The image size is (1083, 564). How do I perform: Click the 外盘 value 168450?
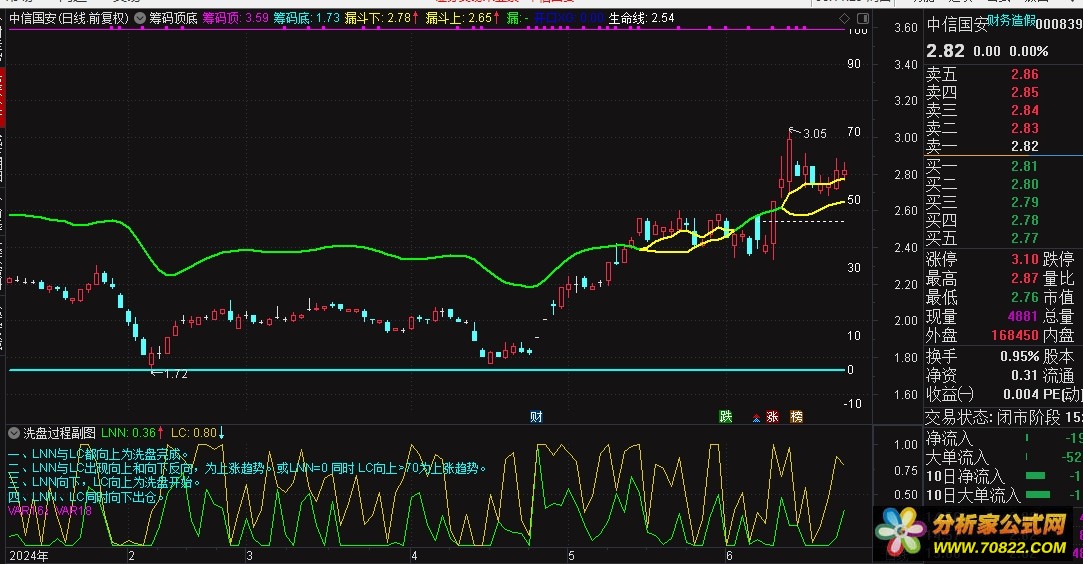[x=1015, y=335]
